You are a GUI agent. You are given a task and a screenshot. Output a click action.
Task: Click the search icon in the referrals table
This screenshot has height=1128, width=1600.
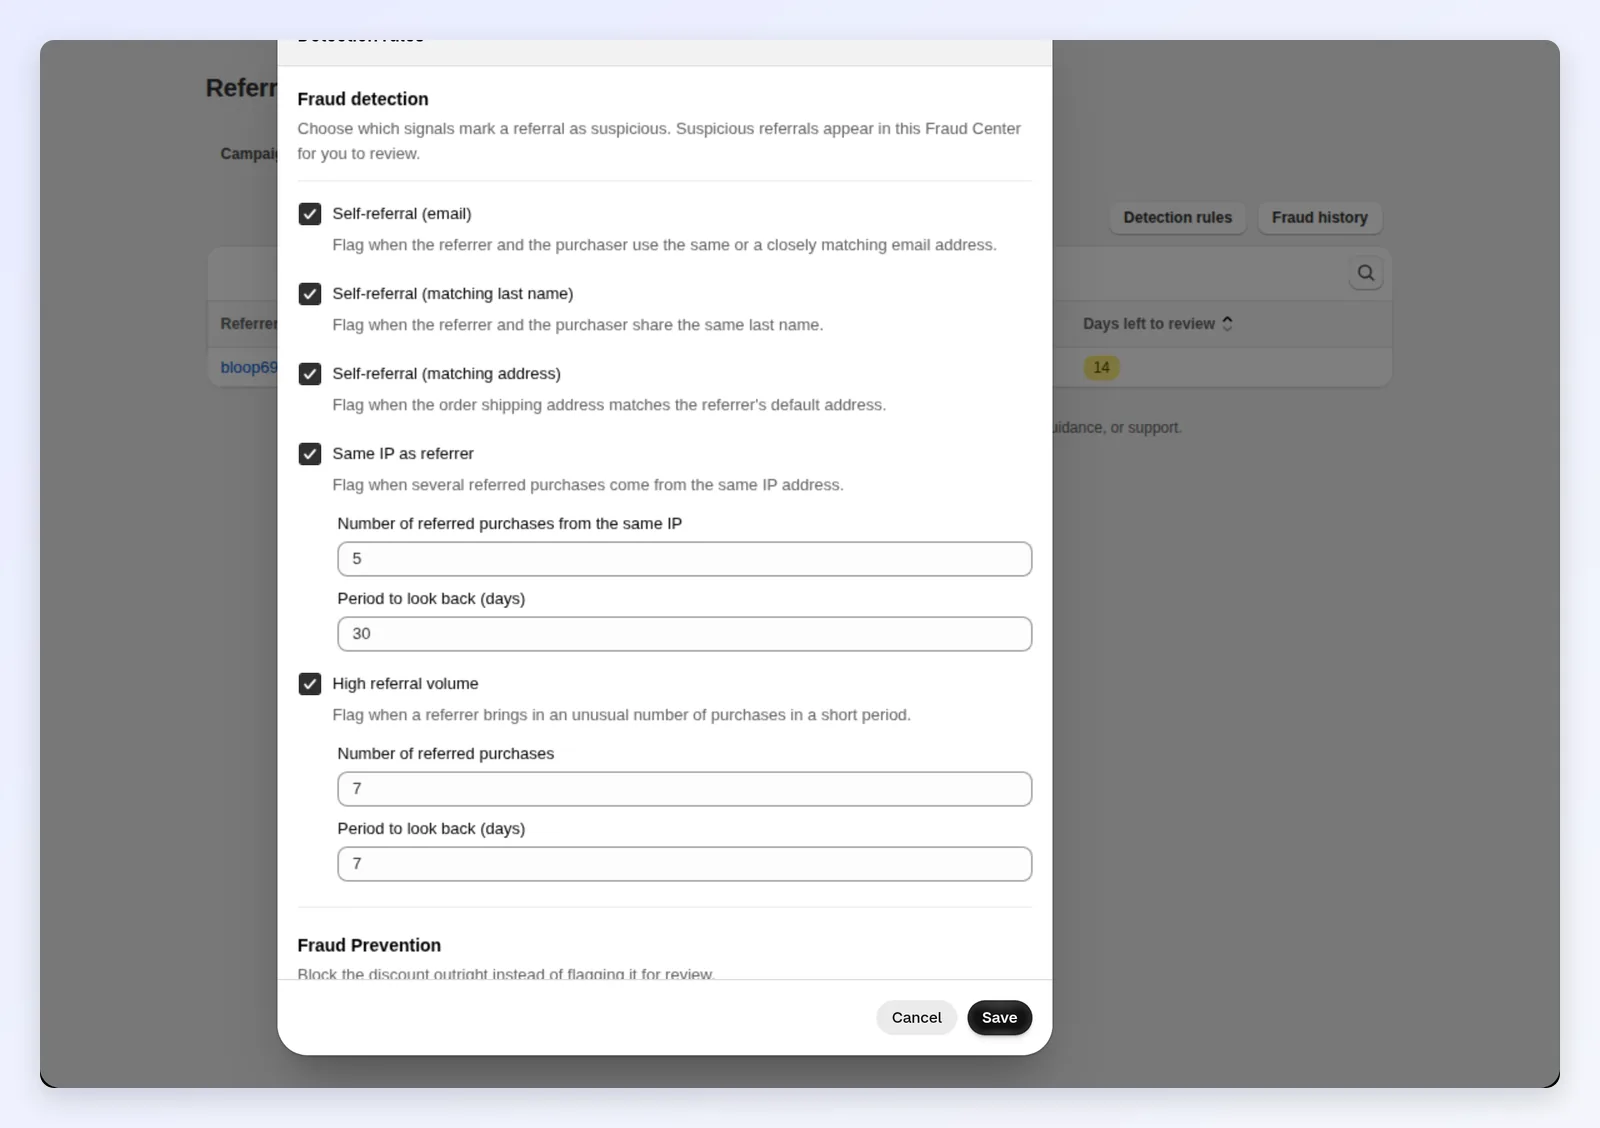(1366, 273)
